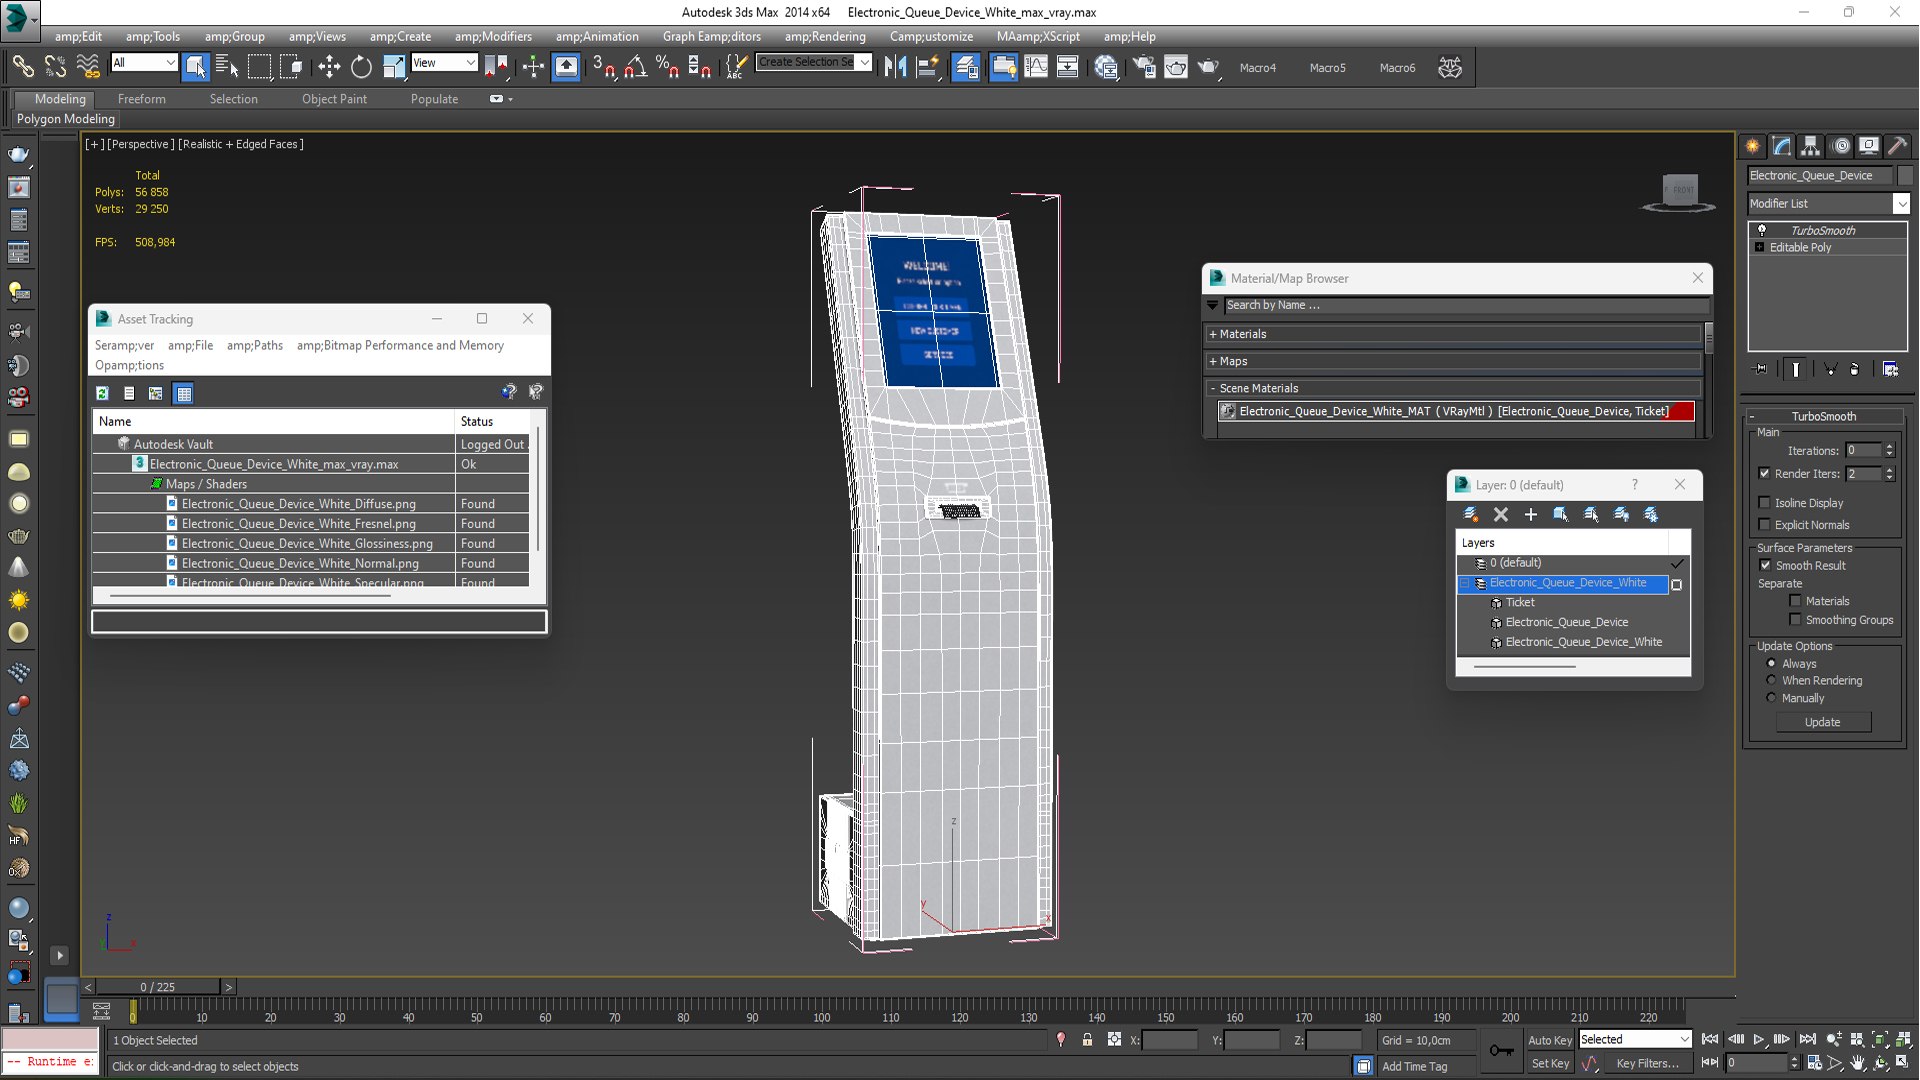The height and width of the screenshot is (1080, 1920).
Task: Open the Render Setup teapot icon
Action: 1143,67
